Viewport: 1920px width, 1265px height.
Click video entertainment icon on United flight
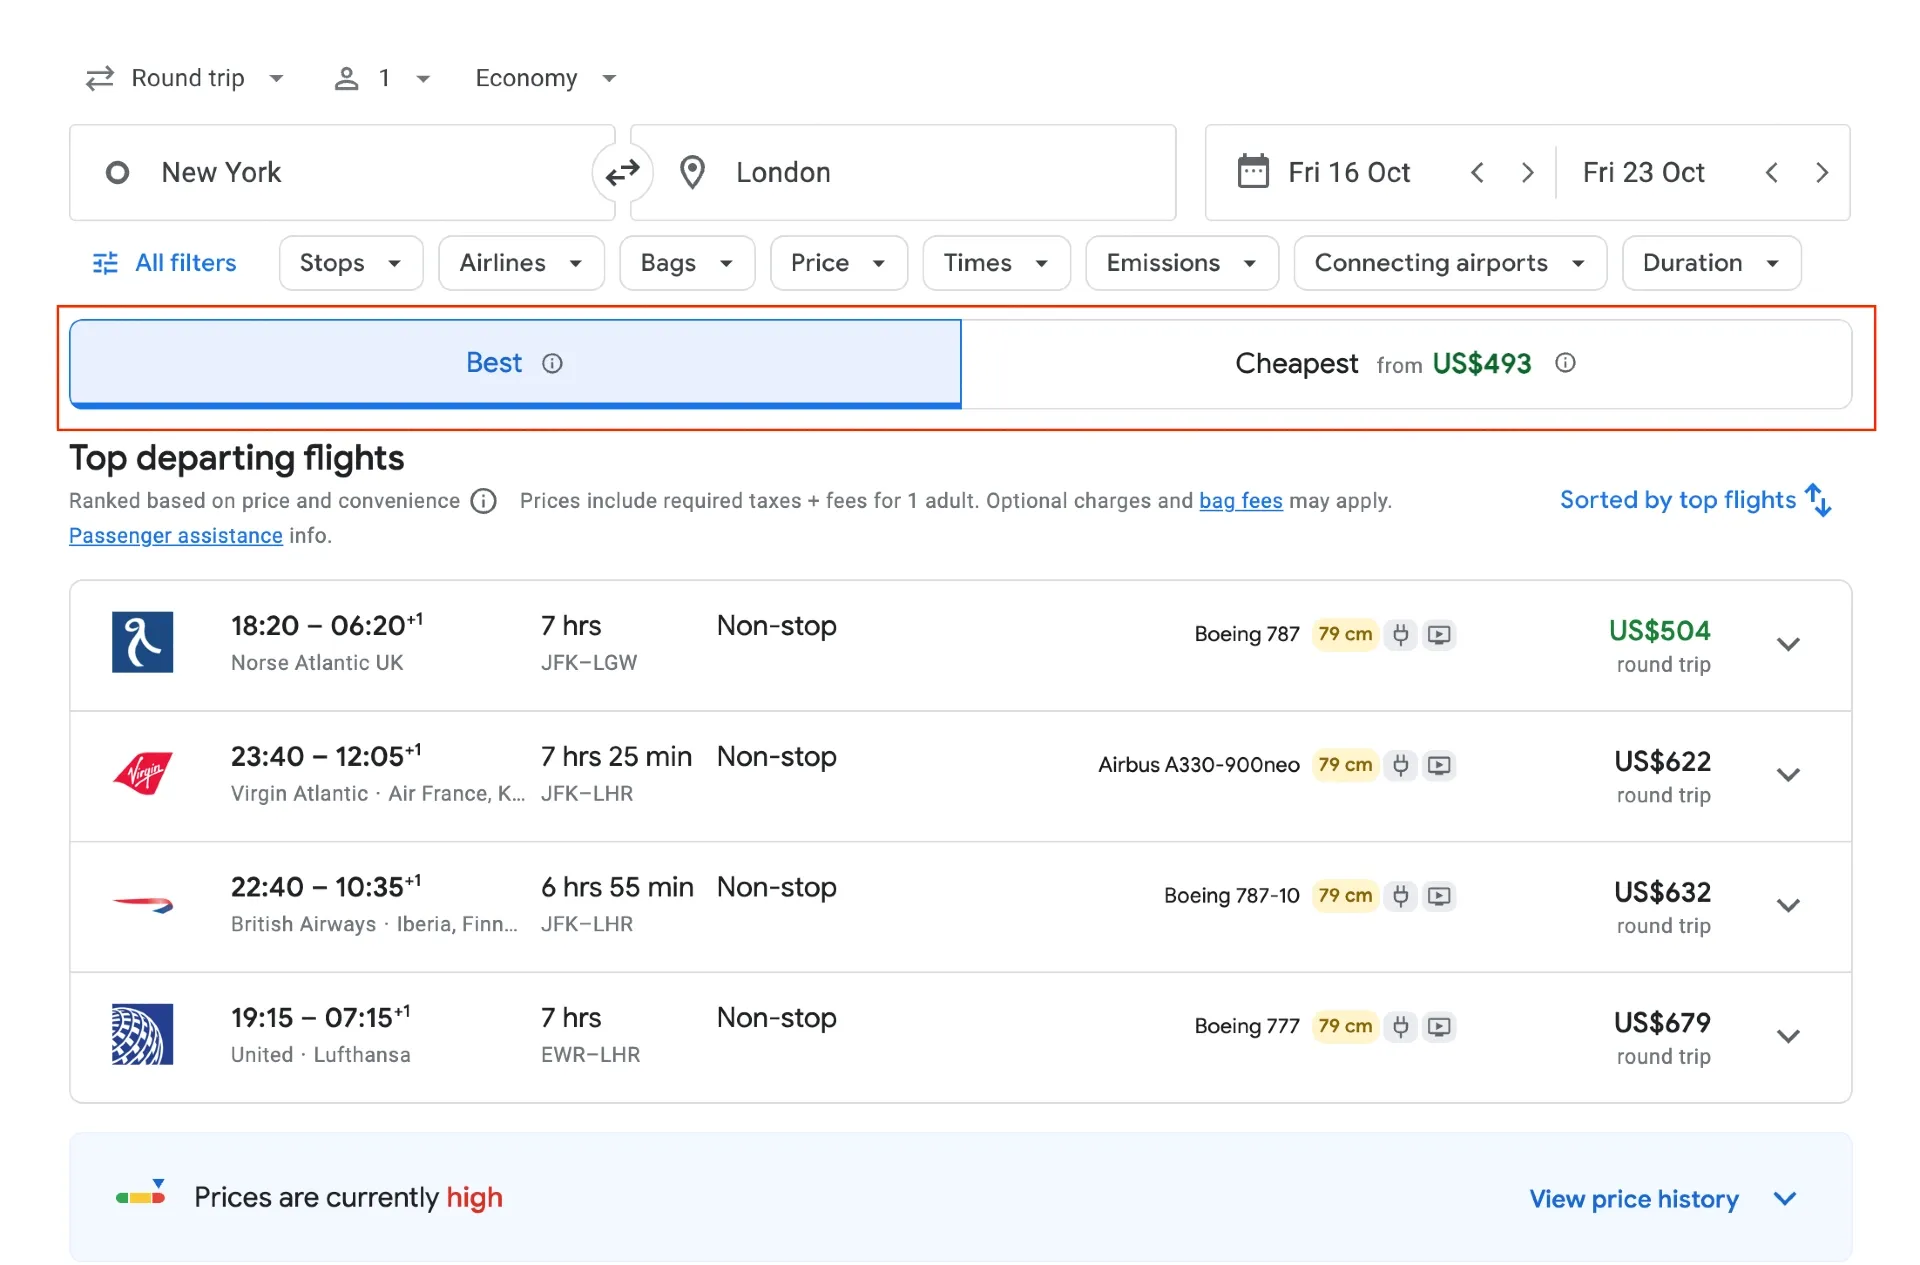(1439, 1027)
